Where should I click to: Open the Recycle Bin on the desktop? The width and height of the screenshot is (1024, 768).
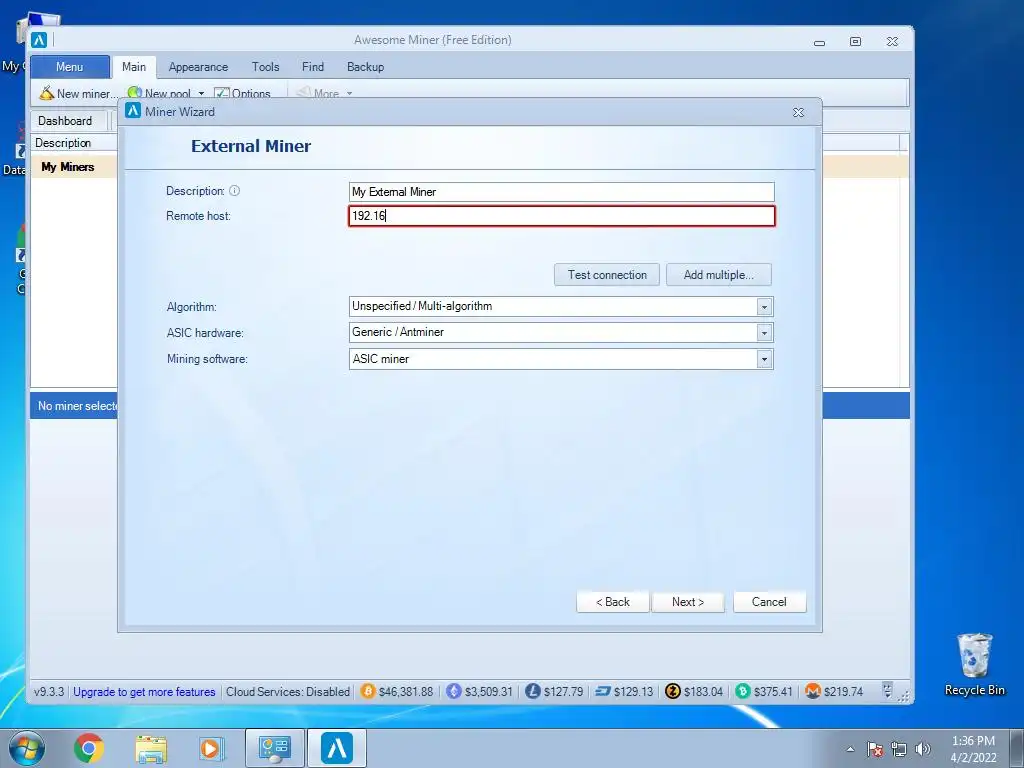[974, 665]
